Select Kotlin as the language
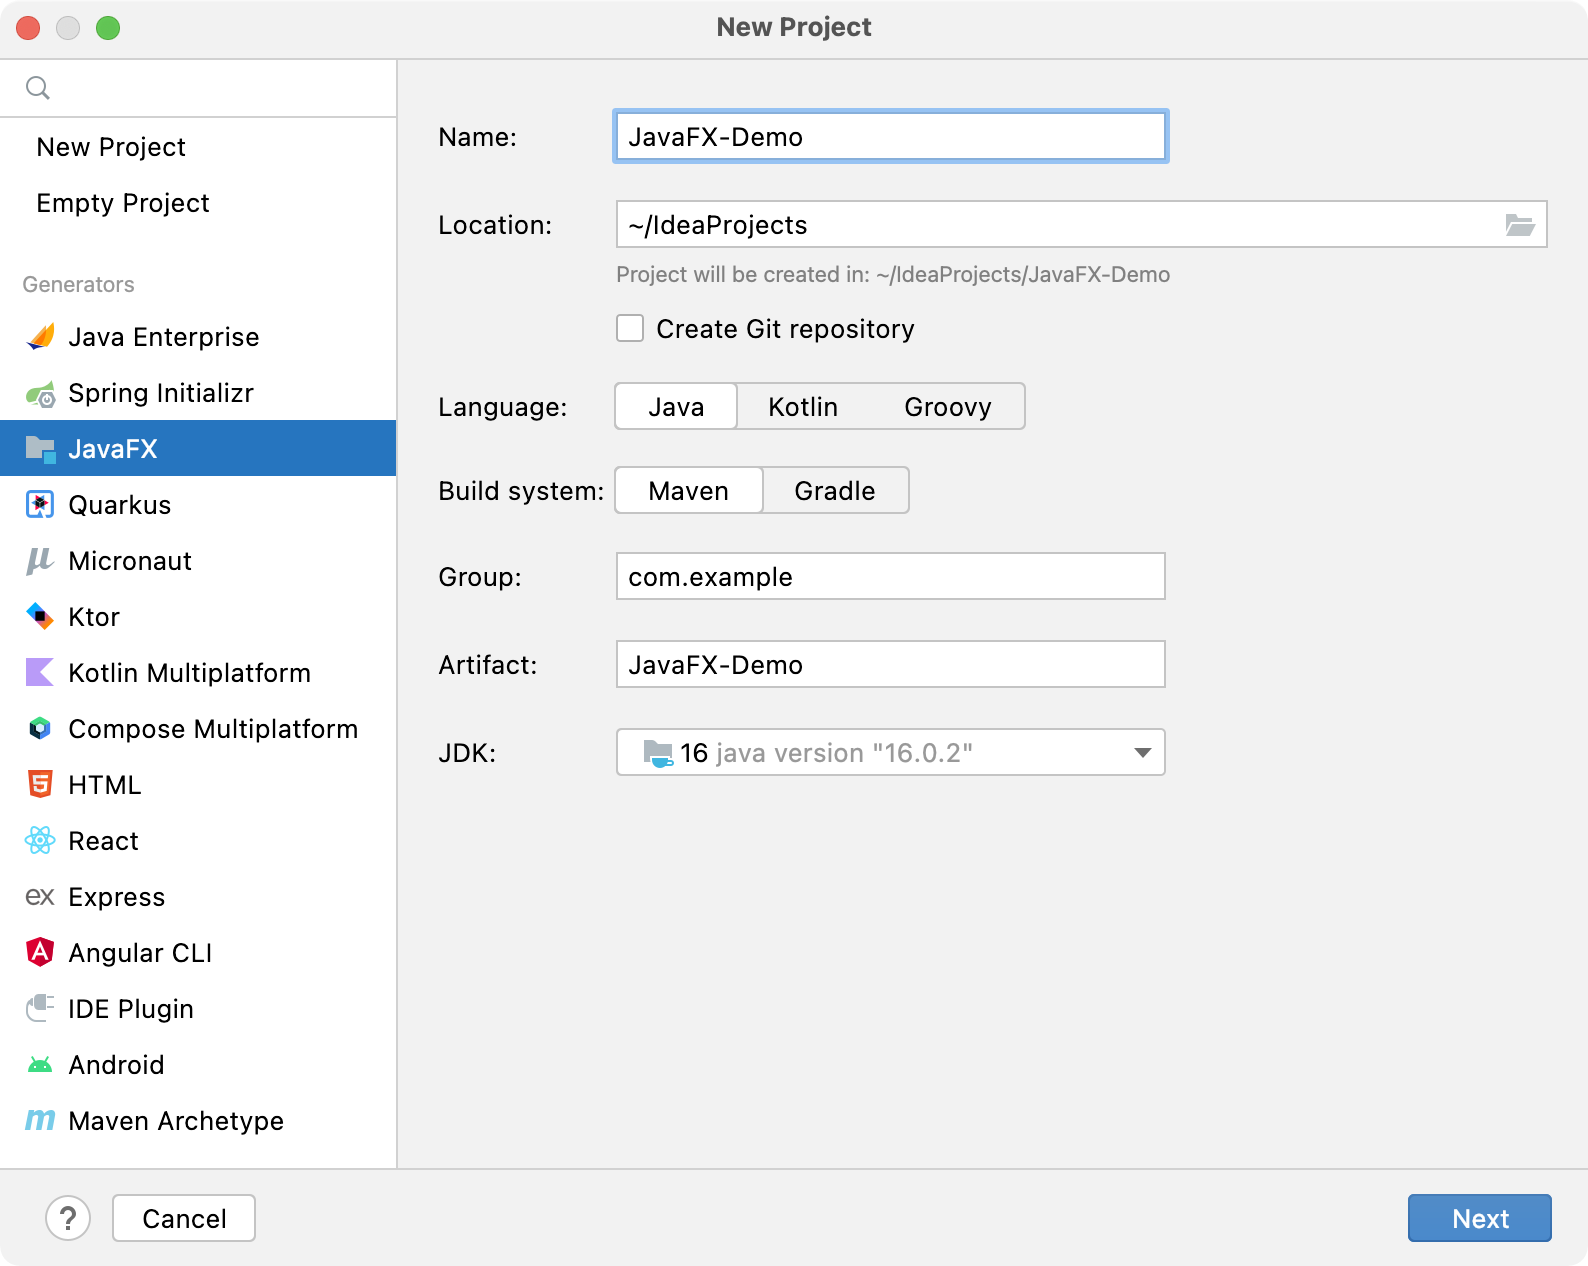Screen dimensions: 1588x1266 click(803, 406)
